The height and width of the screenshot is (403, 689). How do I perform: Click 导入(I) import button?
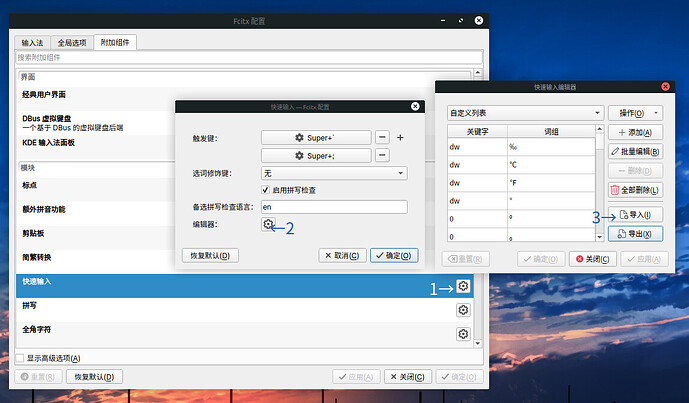coord(635,214)
